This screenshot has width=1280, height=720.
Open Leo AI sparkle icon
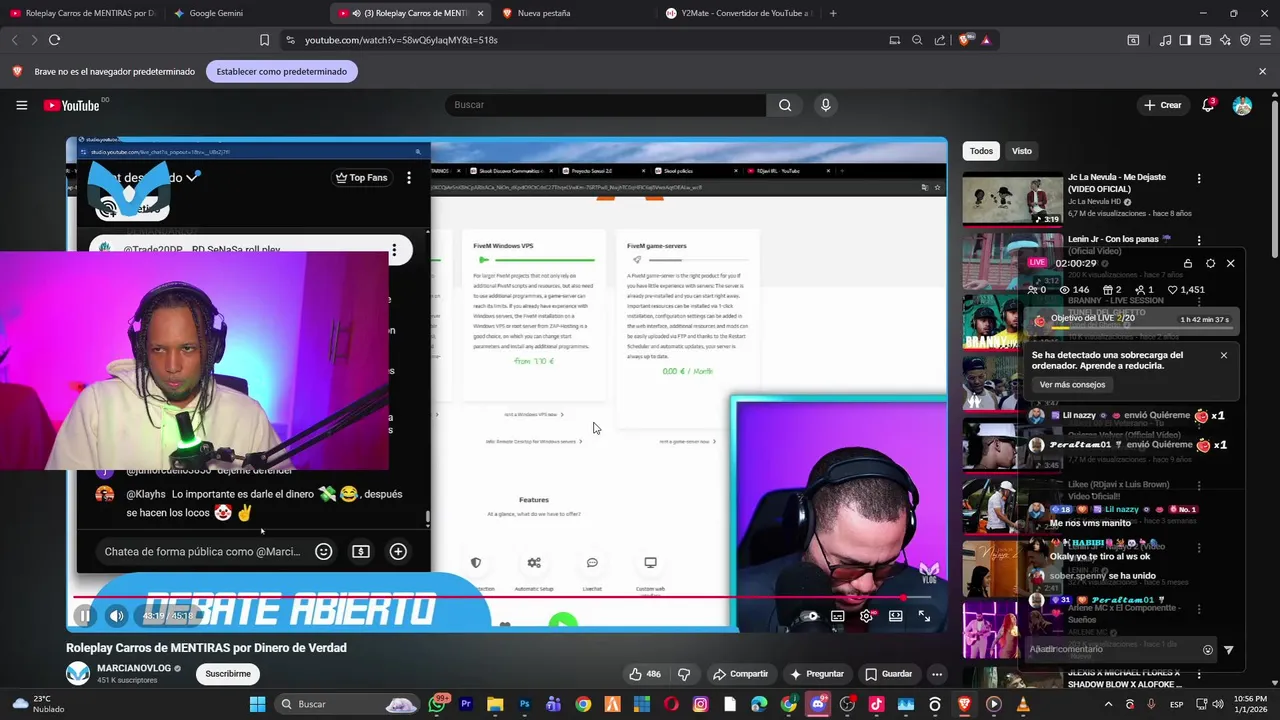pyautogui.click(x=1225, y=40)
